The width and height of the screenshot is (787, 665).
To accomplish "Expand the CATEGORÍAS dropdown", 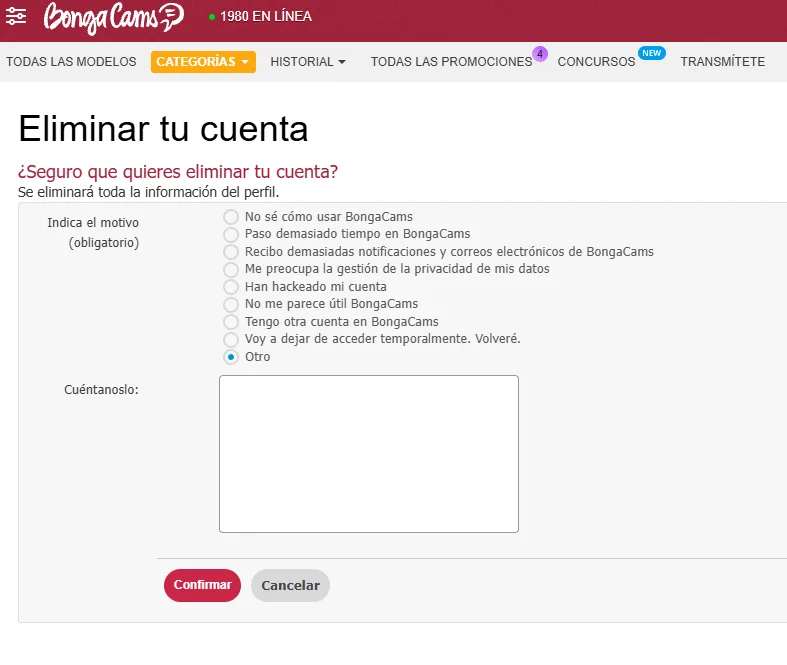I will [x=203, y=62].
